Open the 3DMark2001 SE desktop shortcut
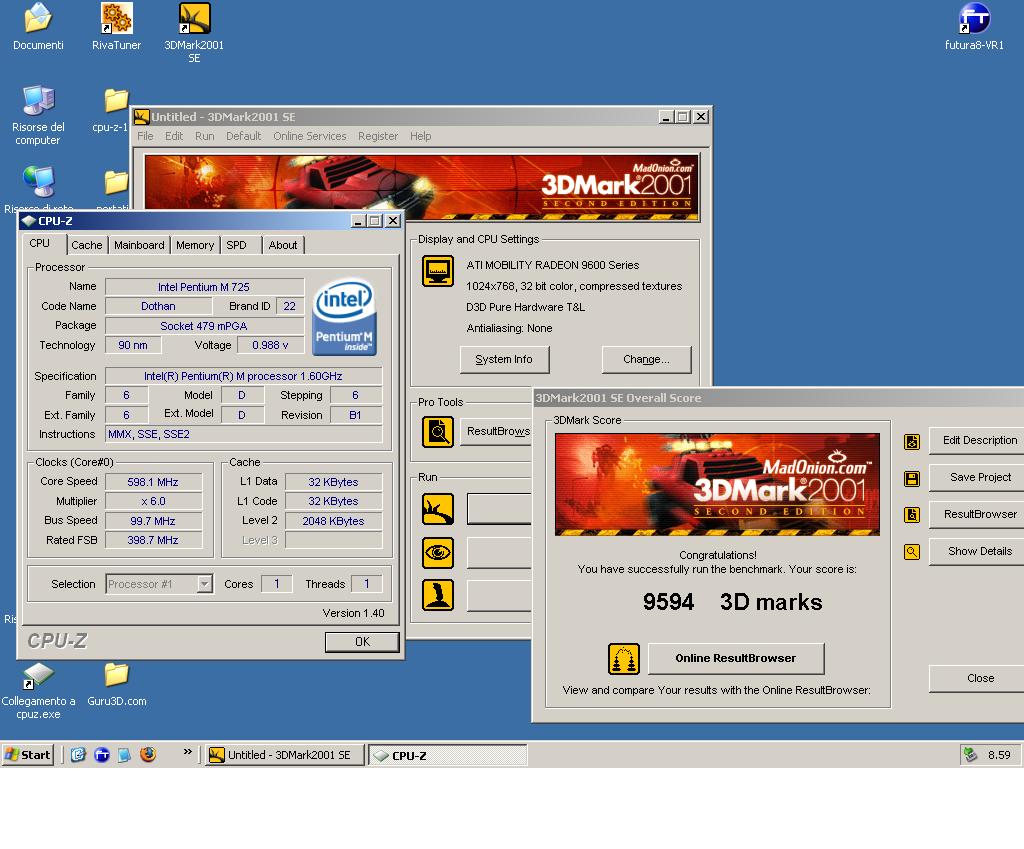 coord(194,18)
